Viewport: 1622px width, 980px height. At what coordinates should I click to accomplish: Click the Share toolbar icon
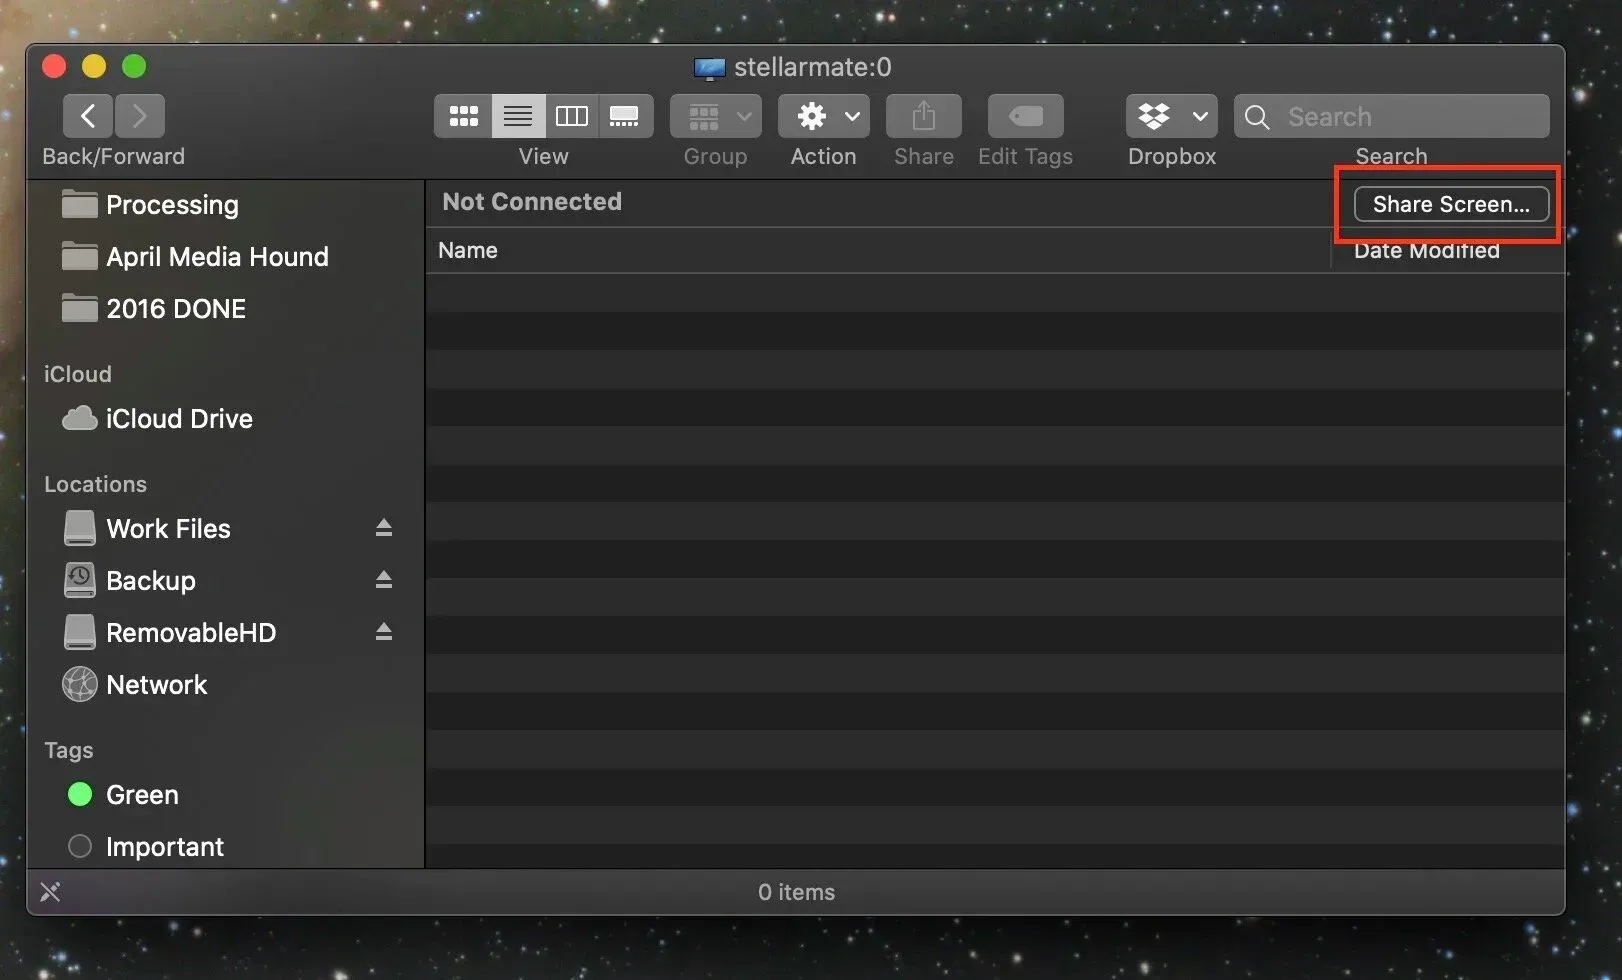point(922,115)
